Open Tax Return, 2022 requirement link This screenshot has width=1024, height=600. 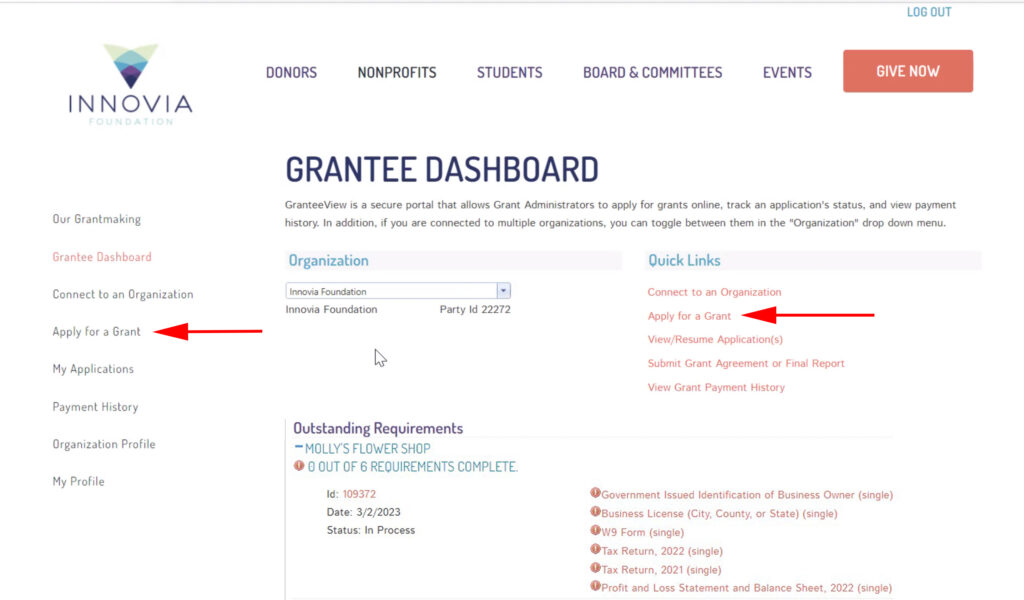coord(662,551)
